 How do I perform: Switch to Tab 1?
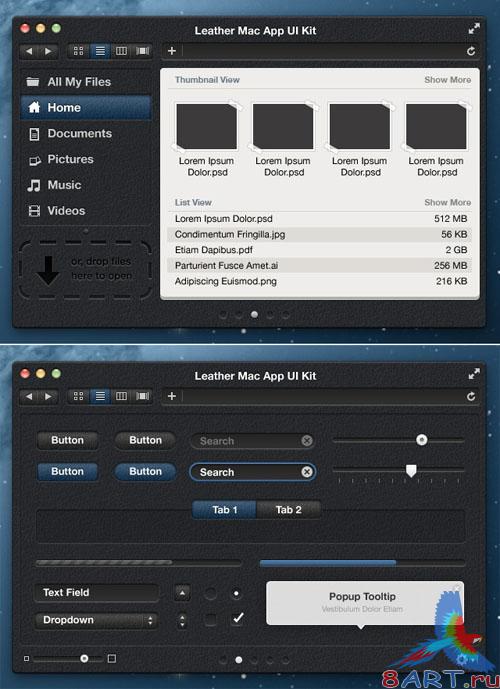click(225, 510)
